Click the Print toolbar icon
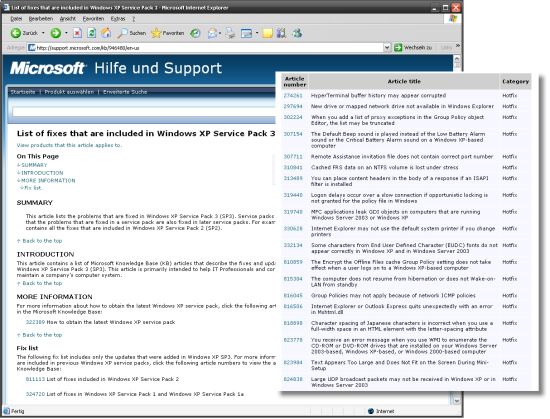Image resolution: width=550 pixels, height=419 pixels. [x=230, y=33]
